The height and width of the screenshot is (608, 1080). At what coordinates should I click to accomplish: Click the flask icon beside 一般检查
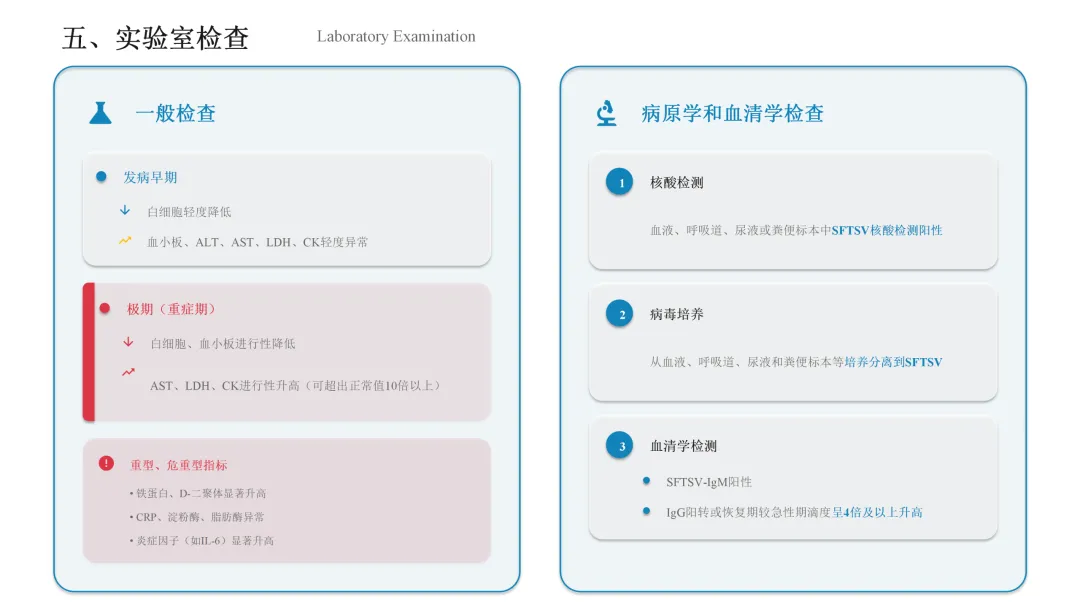tap(100, 113)
